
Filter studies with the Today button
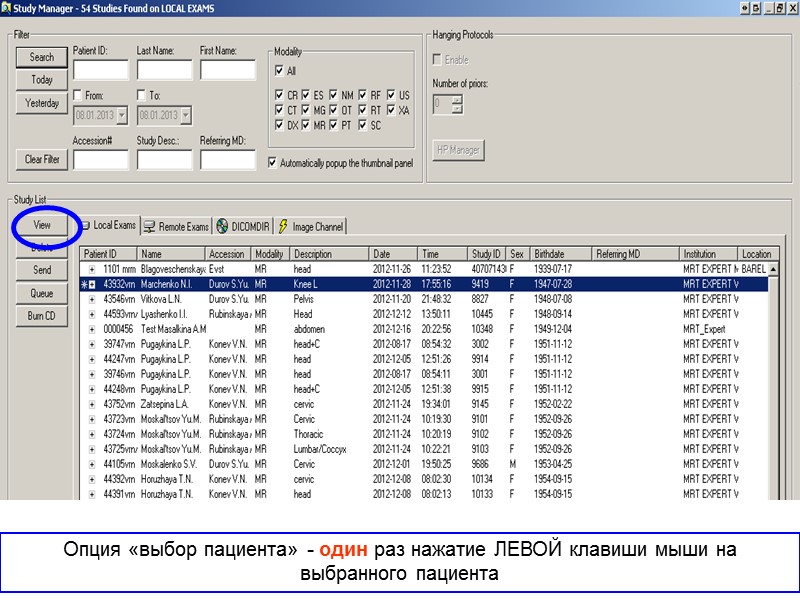click(x=42, y=80)
